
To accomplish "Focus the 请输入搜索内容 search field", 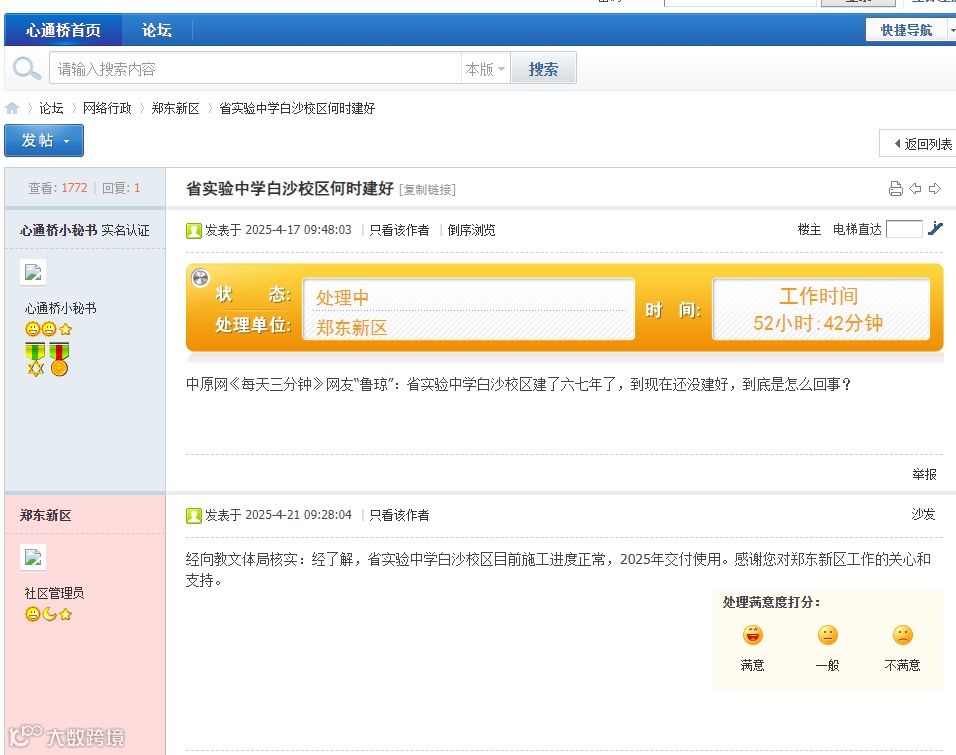I will (255, 68).
